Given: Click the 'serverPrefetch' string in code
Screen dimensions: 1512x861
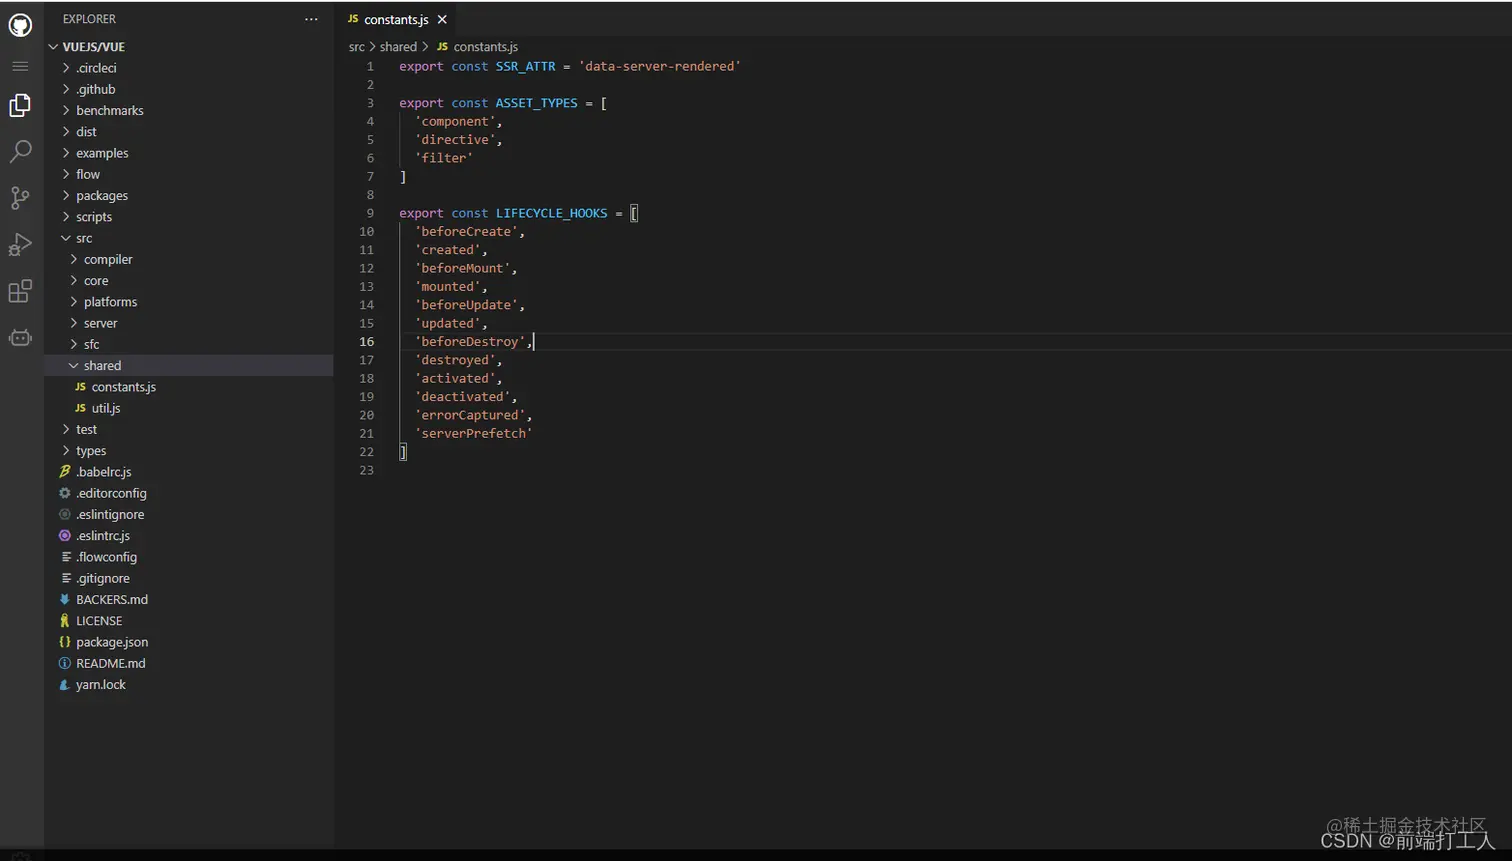Looking at the screenshot, I should 474,434.
